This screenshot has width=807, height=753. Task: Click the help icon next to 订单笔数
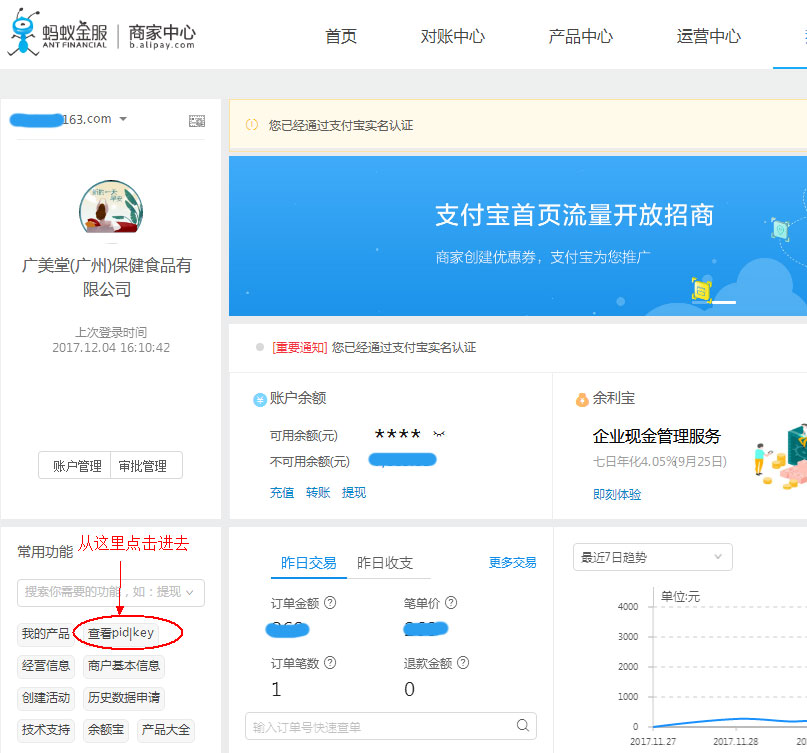pyautogui.click(x=330, y=662)
